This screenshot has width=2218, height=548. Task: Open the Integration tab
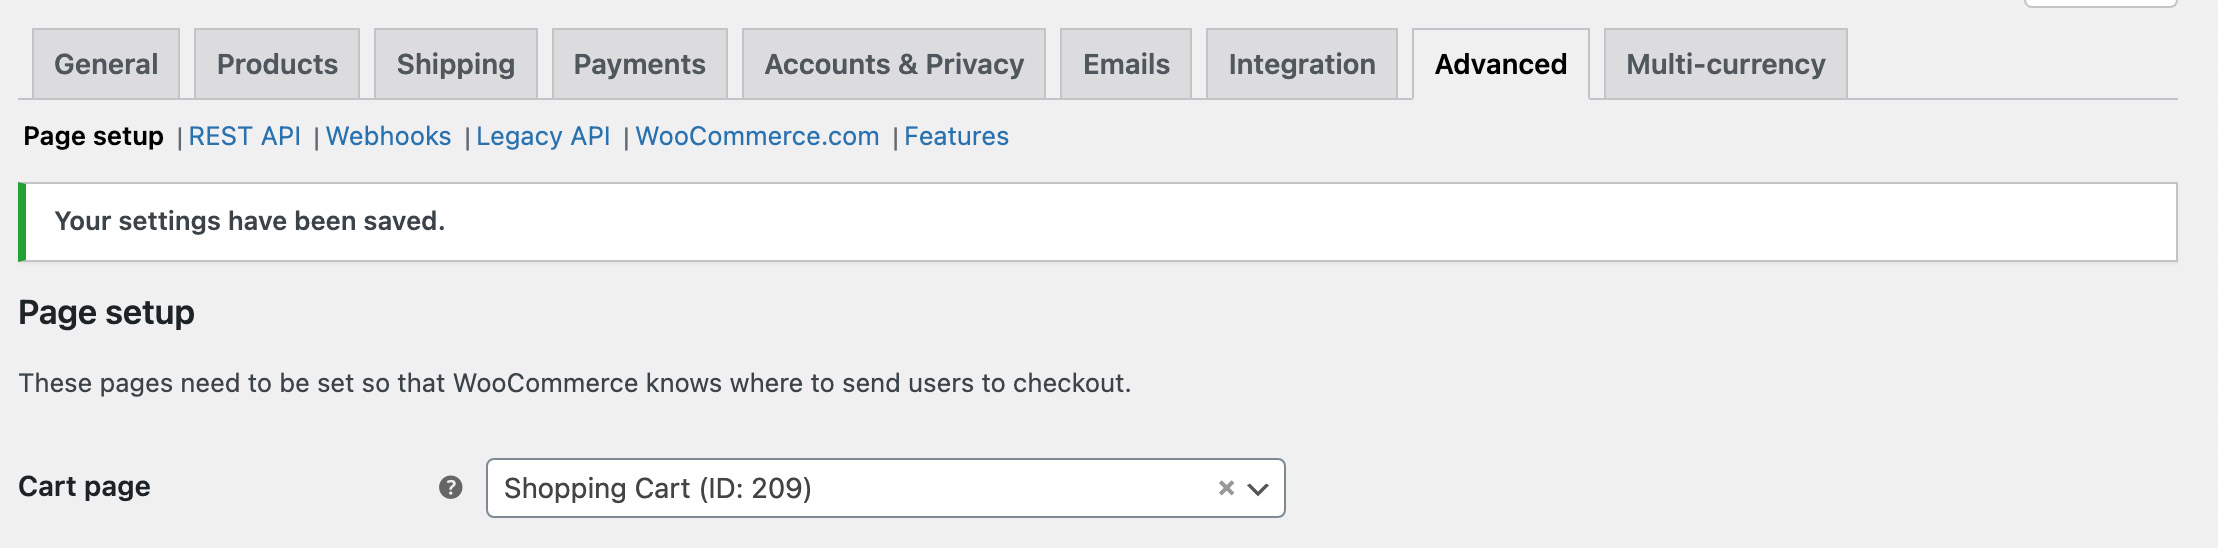(x=1302, y=64)
